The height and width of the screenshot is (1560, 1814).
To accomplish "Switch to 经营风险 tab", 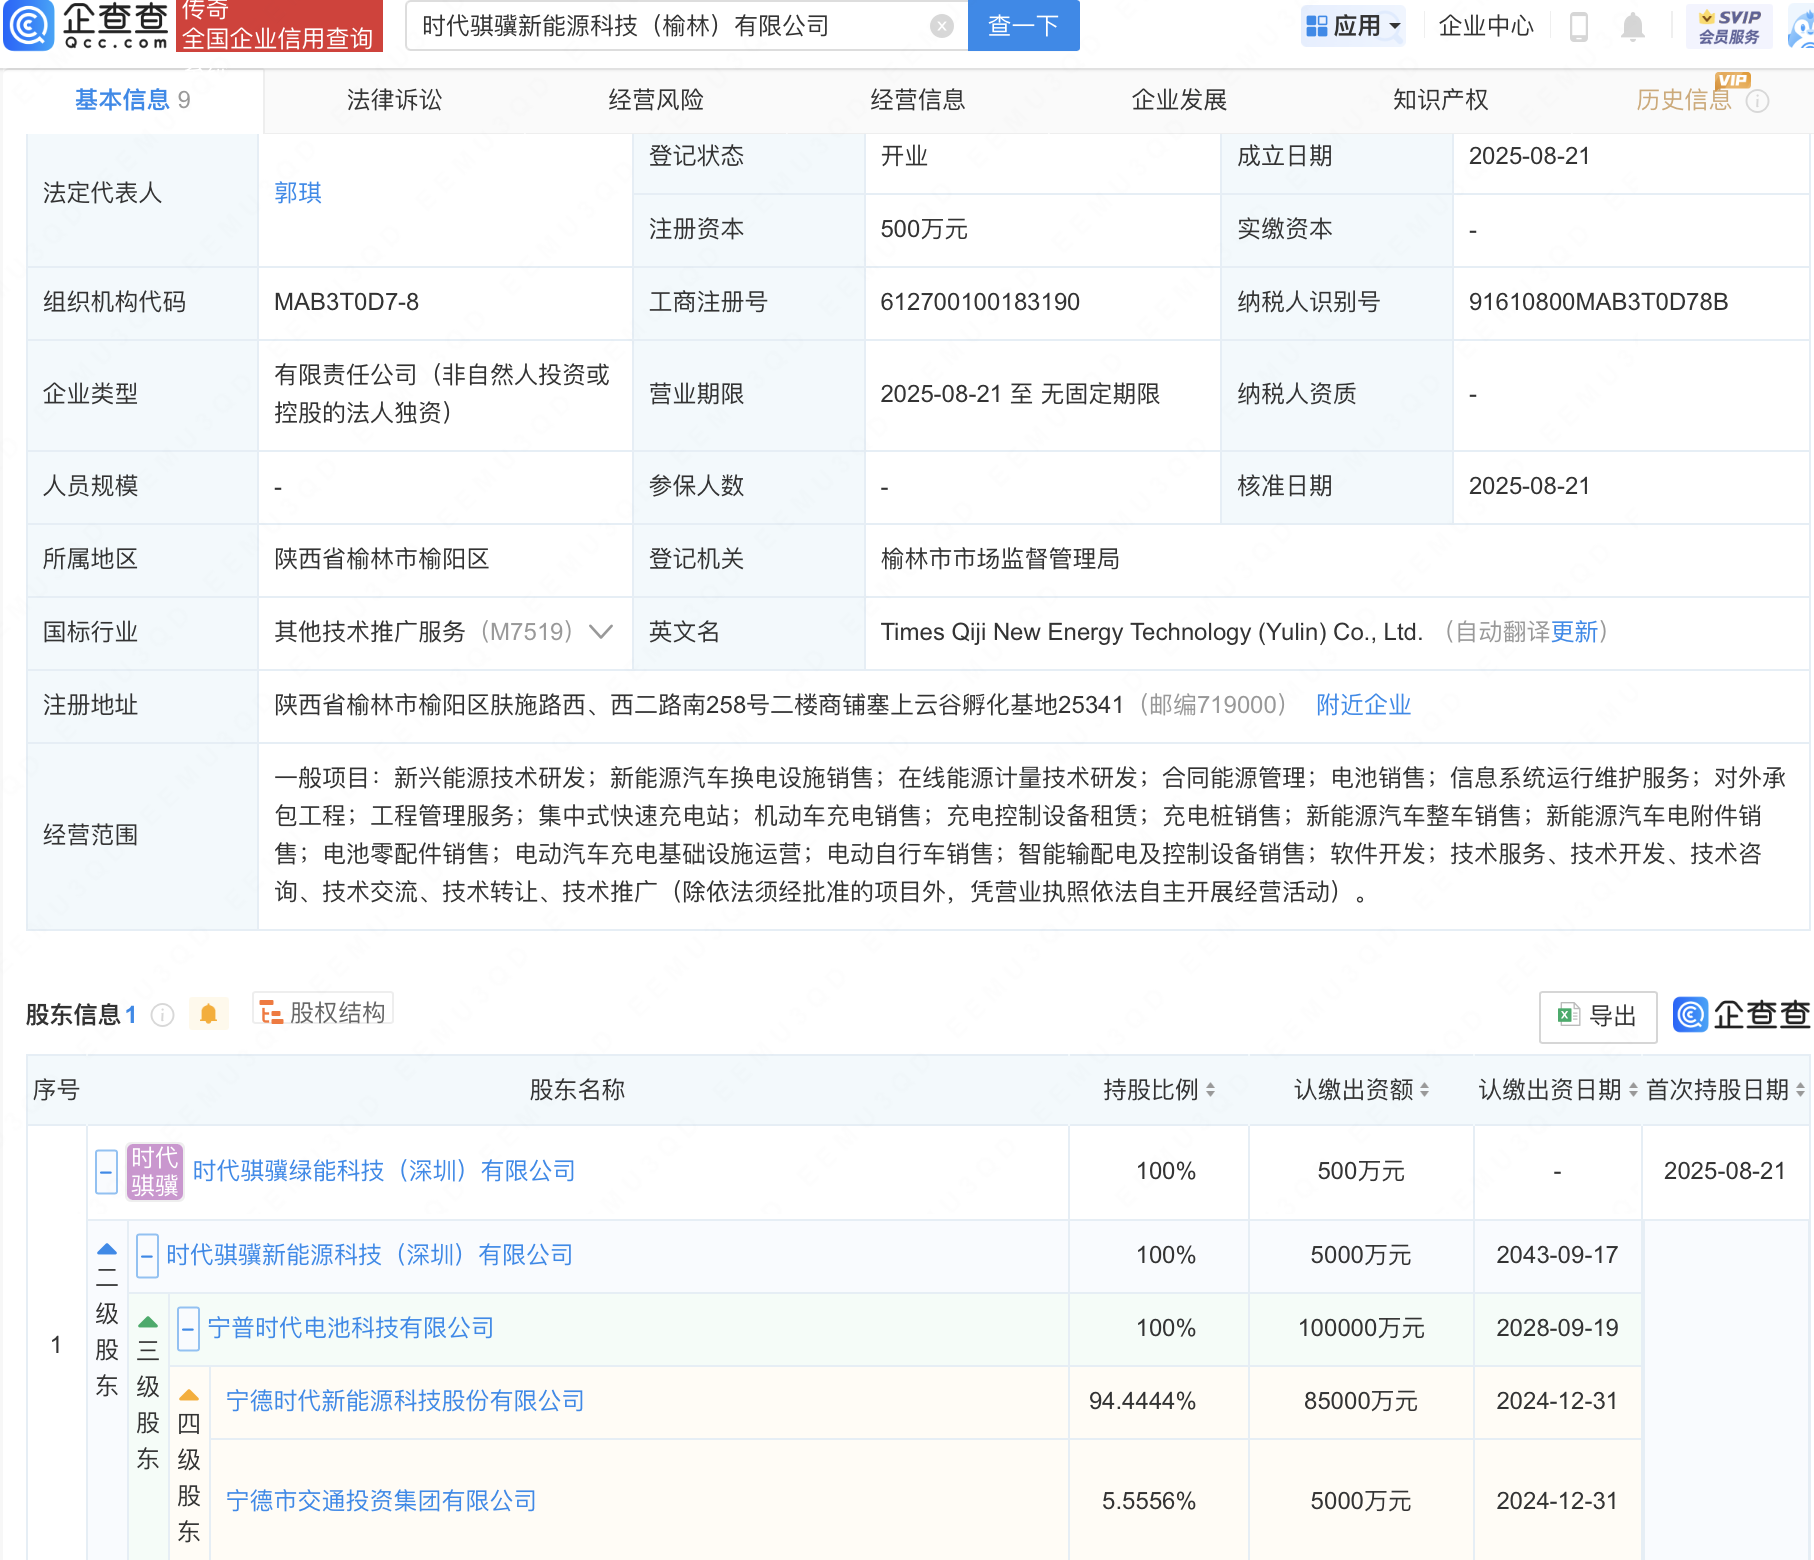I will pyautogui.click(x=656, y=100).
